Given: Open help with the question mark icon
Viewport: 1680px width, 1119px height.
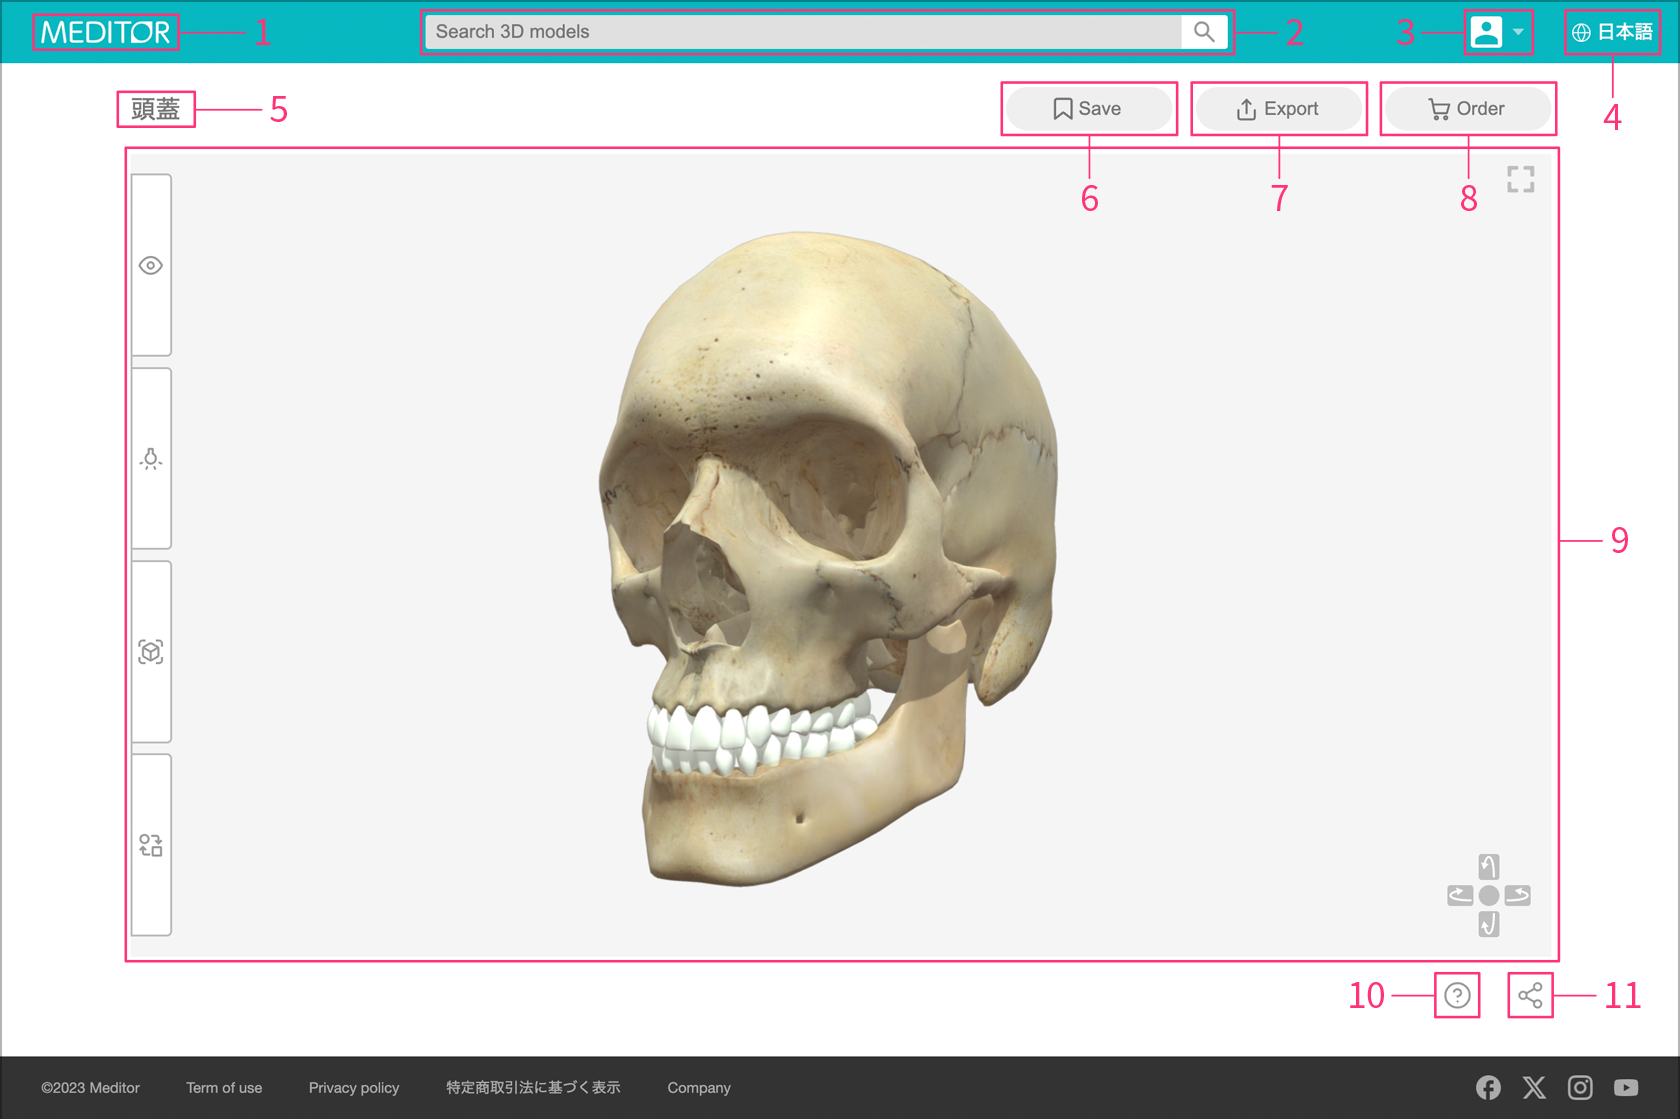Looking at the screenshot, I should (x=1457, y=995).
